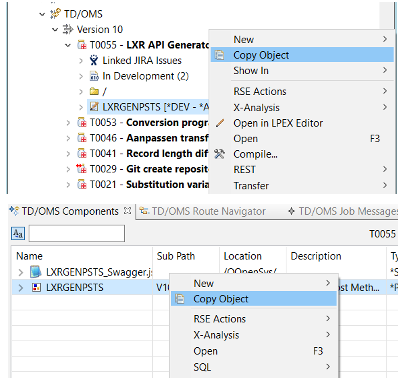The width and height of the screenshot is (400, 378).
Task: Expand the T0053 Conversion program task
Action: tap(68, 123)
